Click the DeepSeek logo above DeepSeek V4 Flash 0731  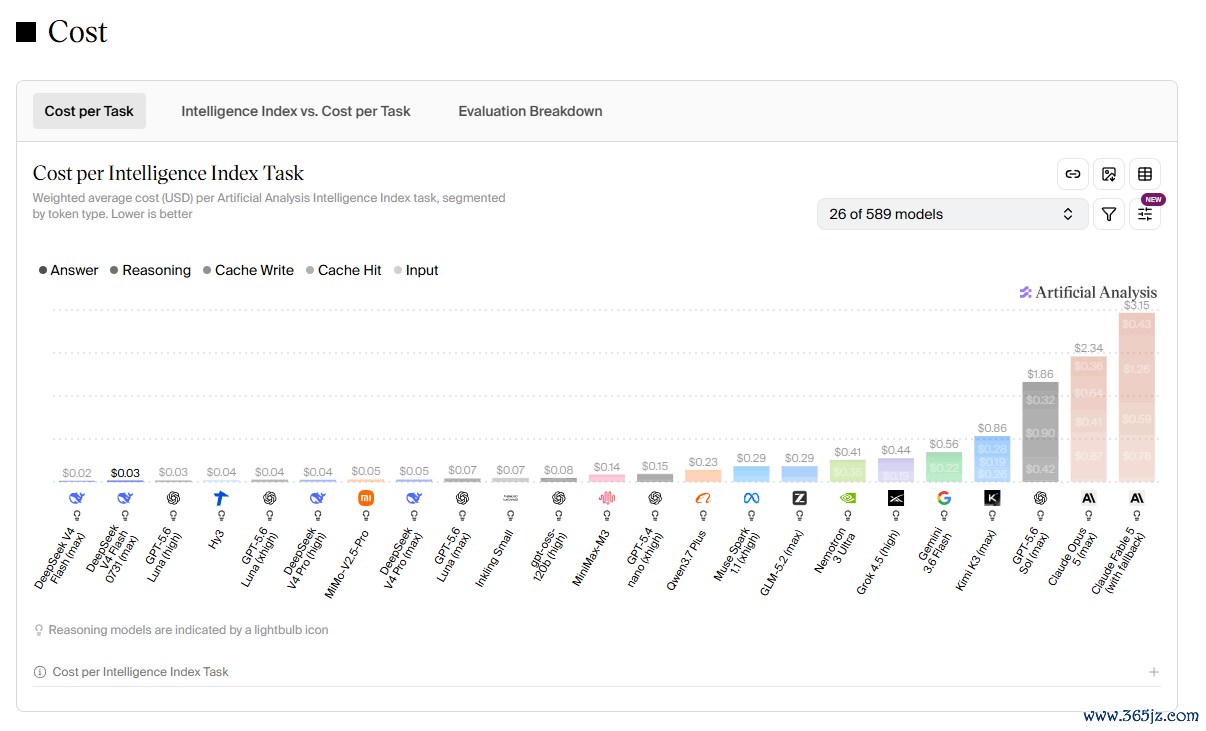(x=125, y=498)
